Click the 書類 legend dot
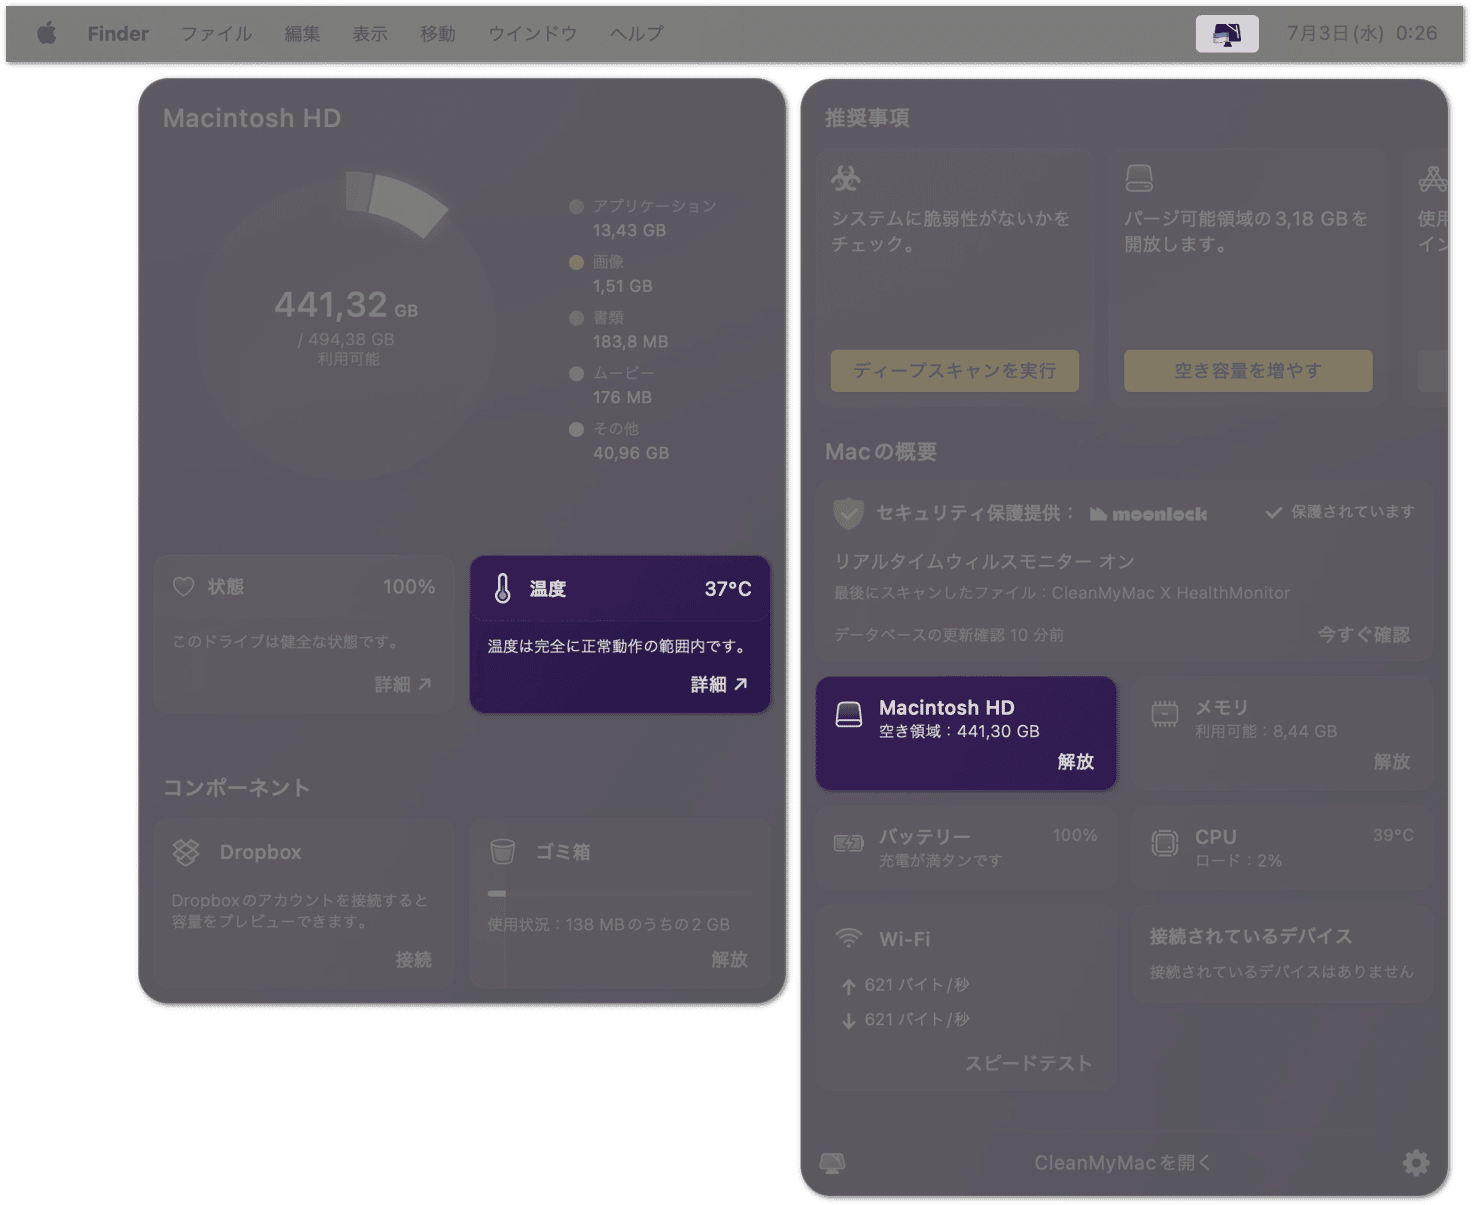 [576, 318]
